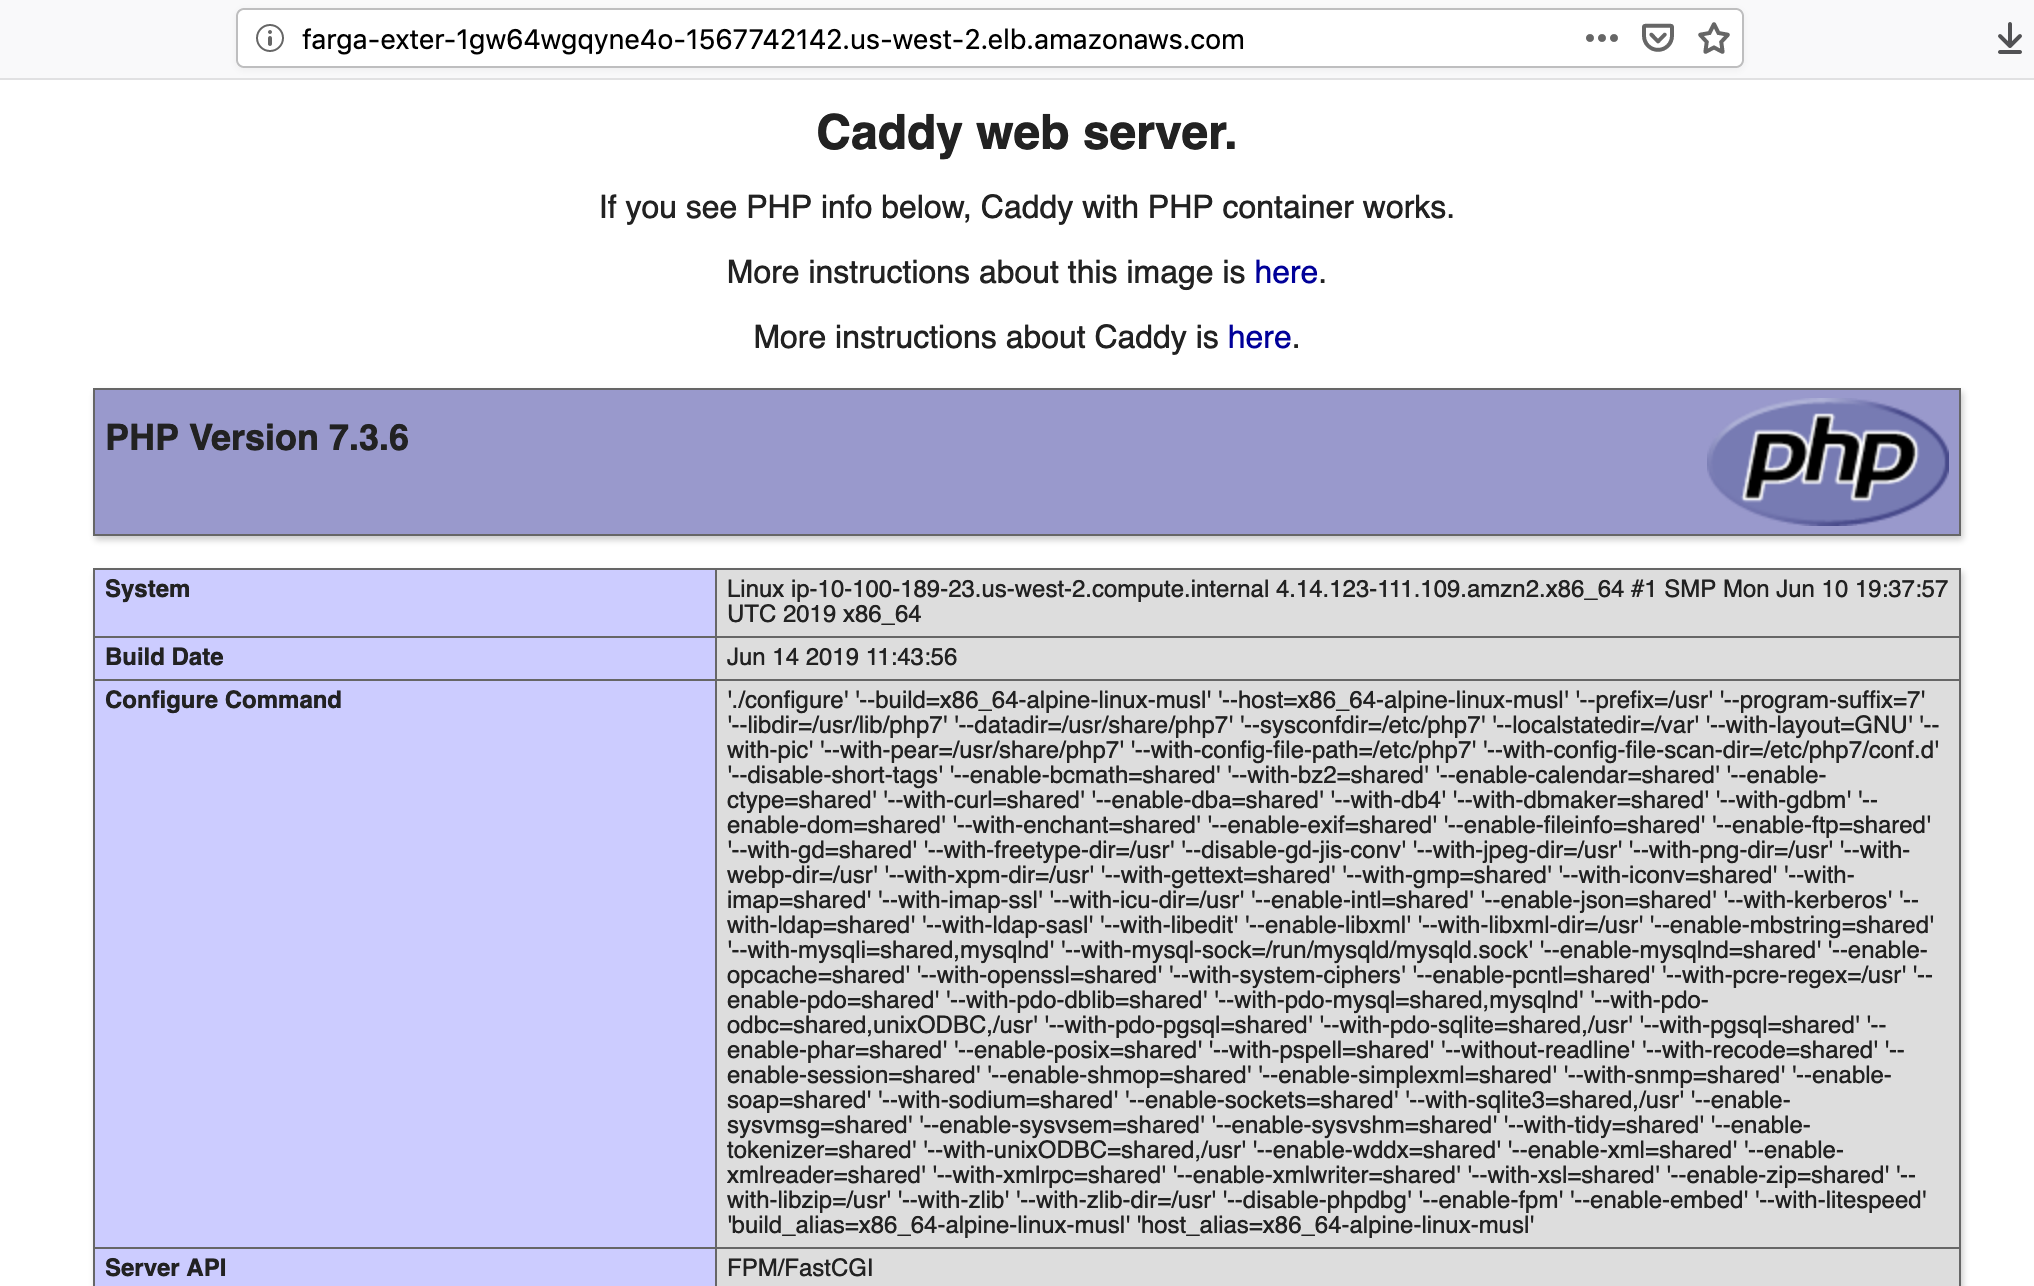This screenshot has height=1286, width=2034.
Task: Save page with the Pocket icon
Action: pyautogui.click(x=1657, y=39)
